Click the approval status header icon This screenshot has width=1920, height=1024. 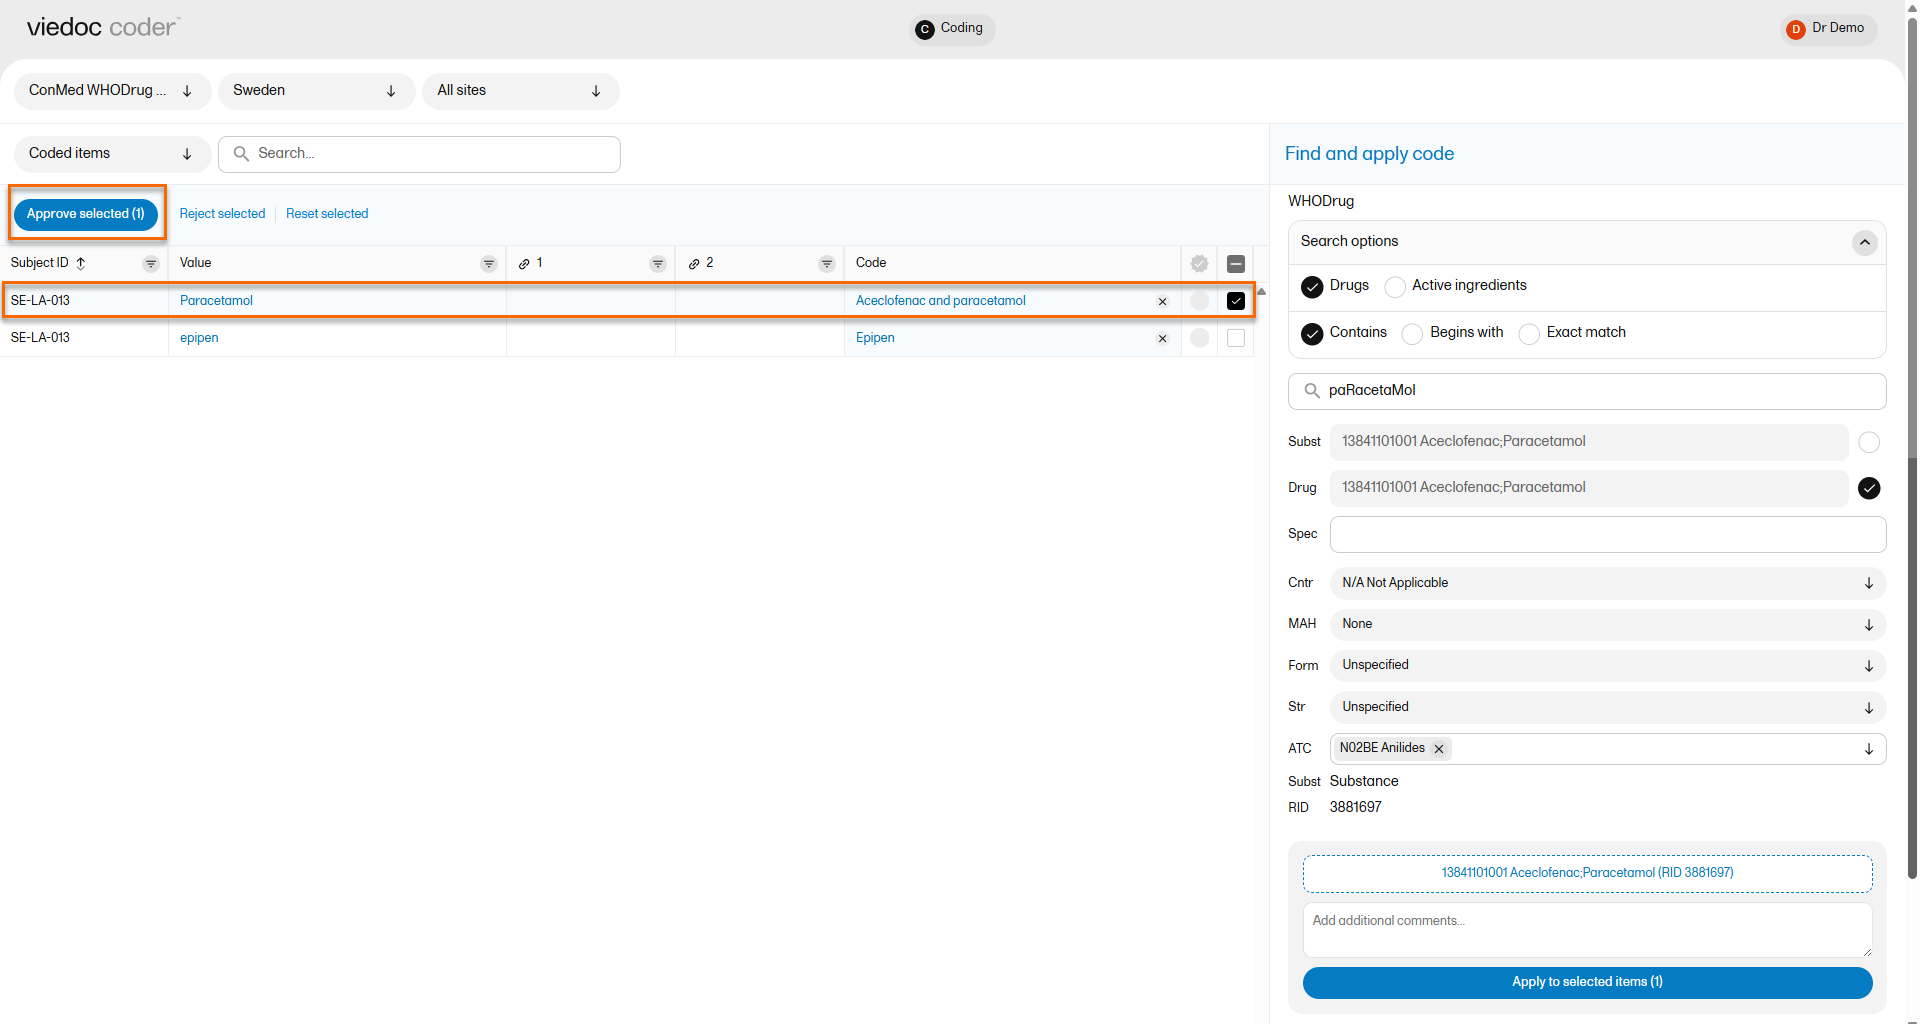[x=1199, y=264]
